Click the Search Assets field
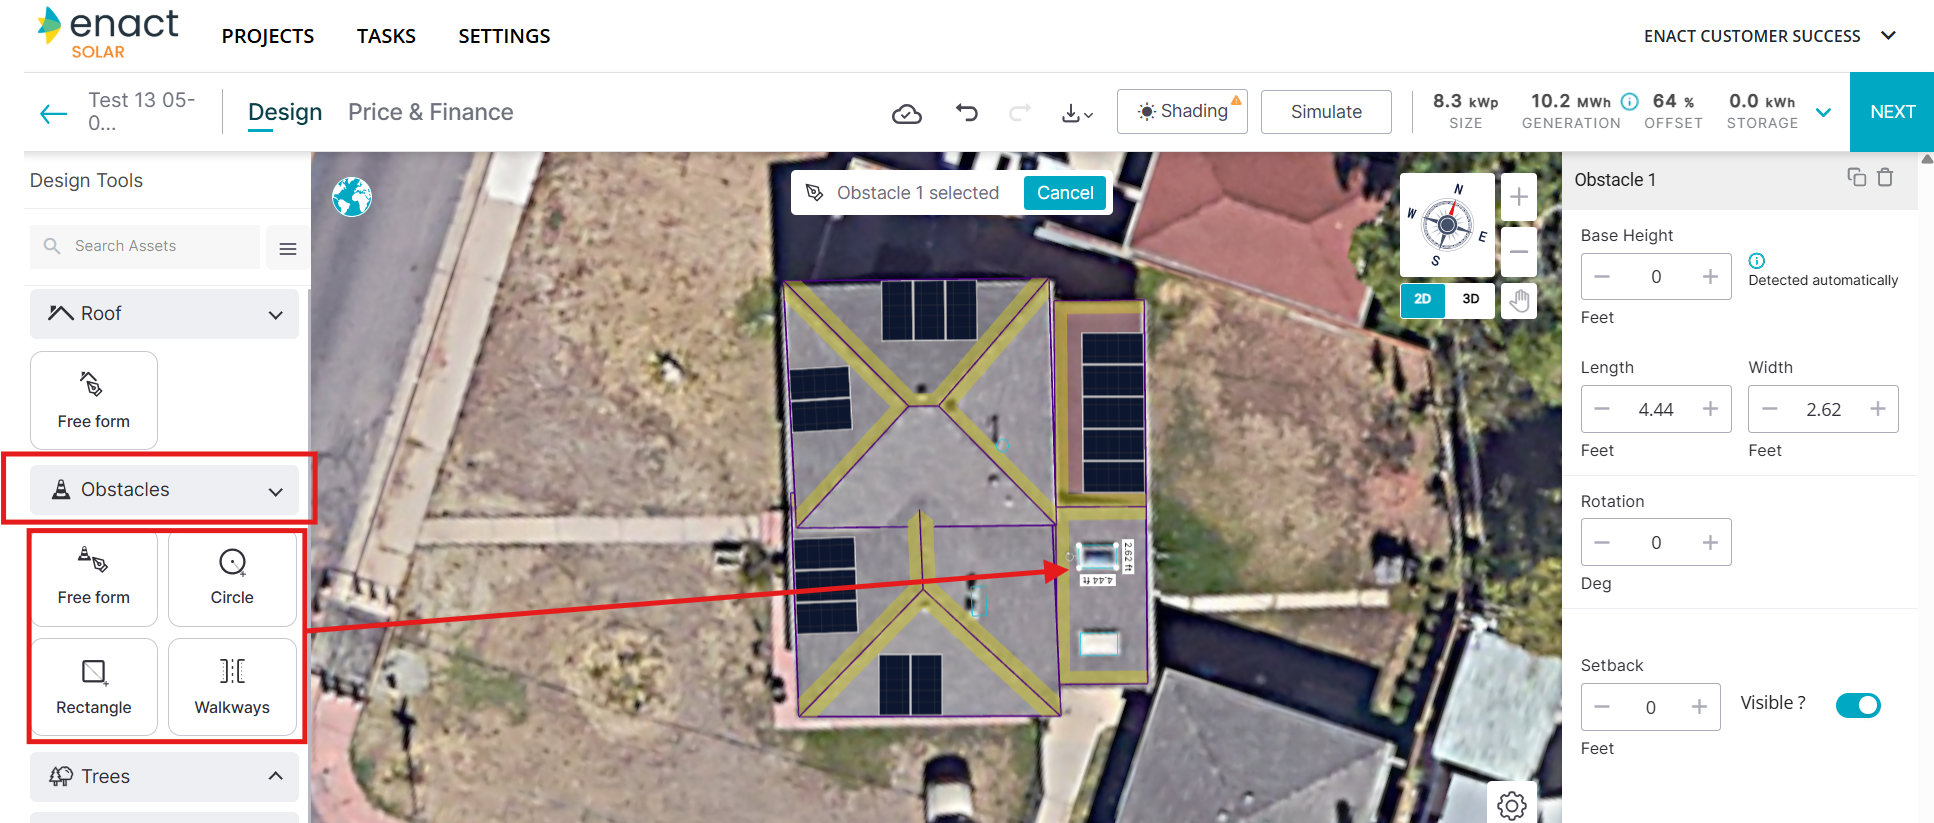This screenshot has height=823, width=1934. (x=145, y=246)
